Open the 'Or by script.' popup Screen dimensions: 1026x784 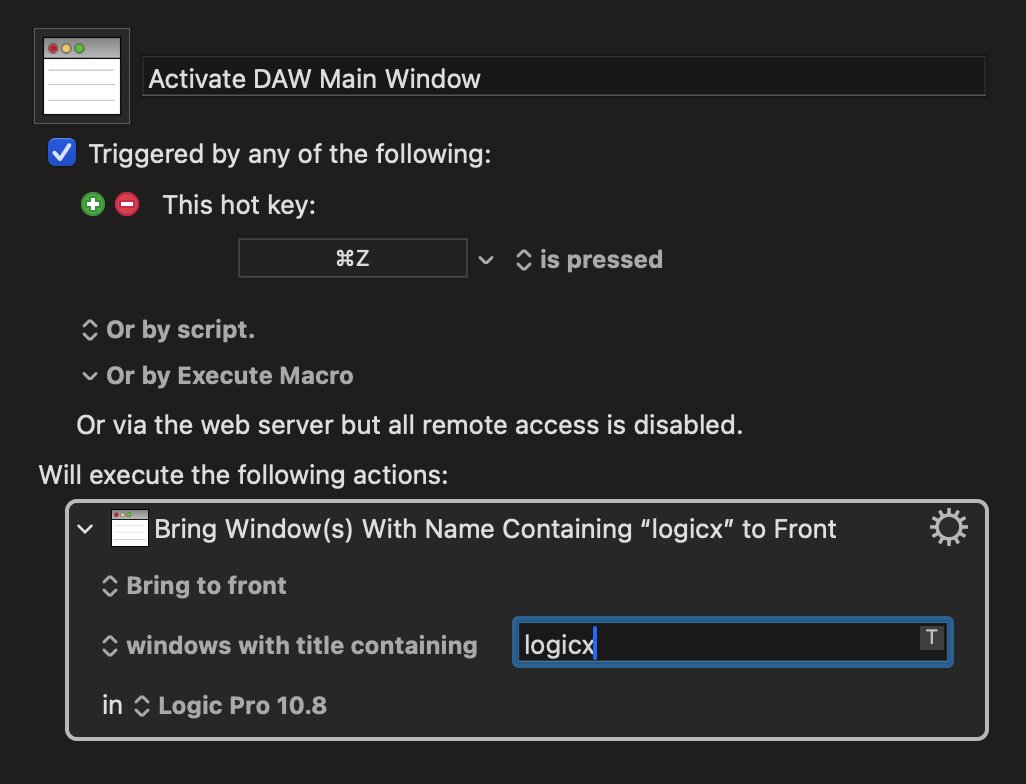[168, 330]
